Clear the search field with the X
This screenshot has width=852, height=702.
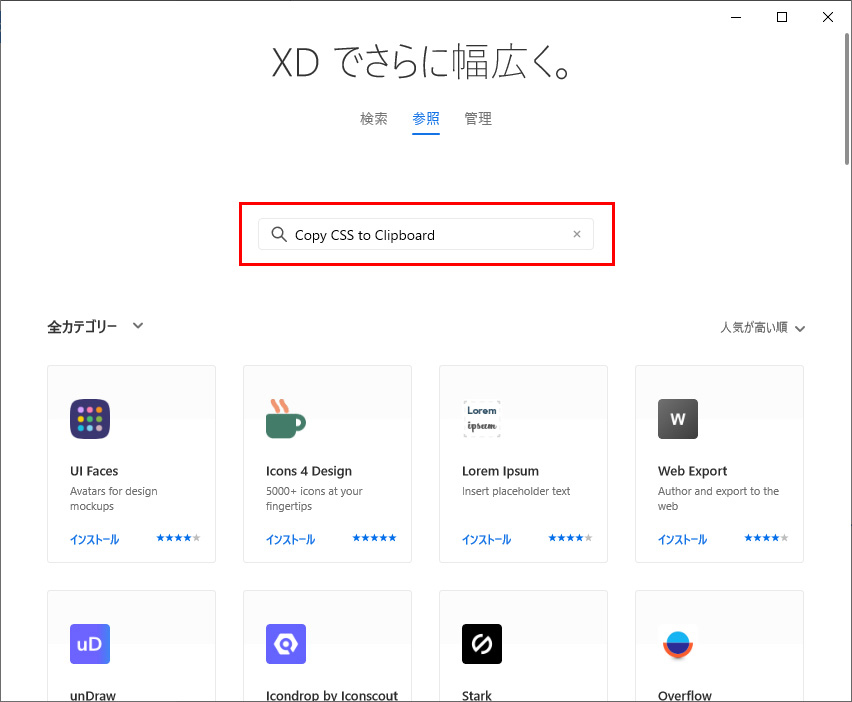[x=577, y=234]
